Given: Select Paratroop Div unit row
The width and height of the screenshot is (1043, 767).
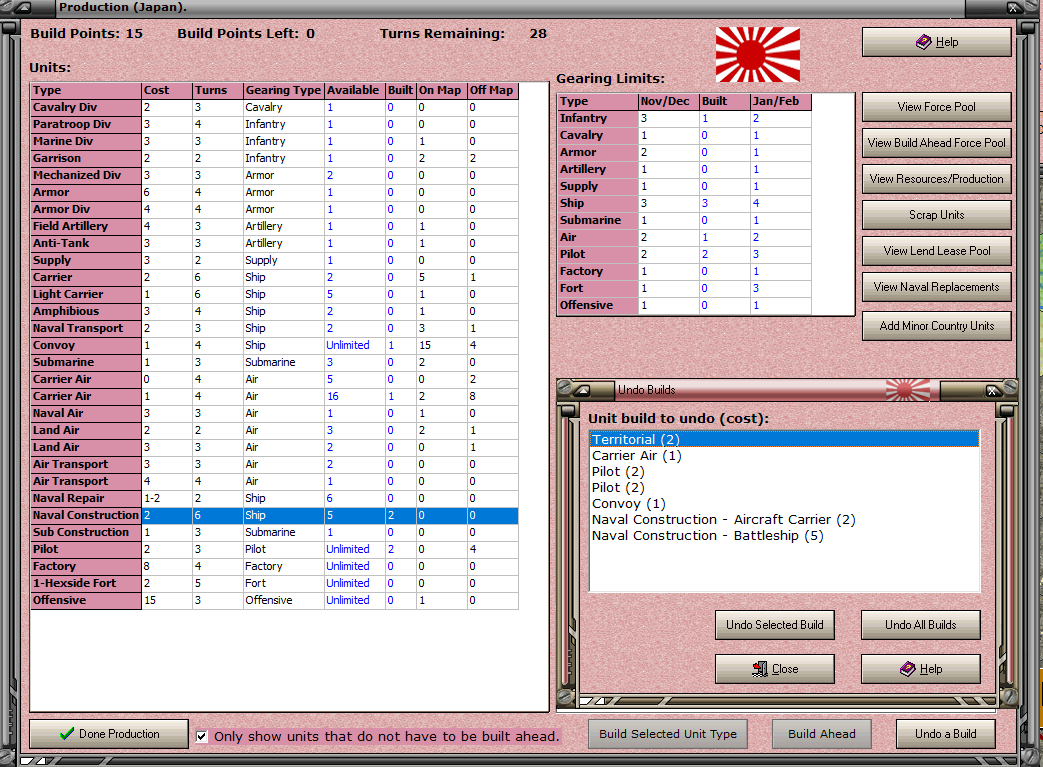Looking at the screenshot, I should pos(274,124).
